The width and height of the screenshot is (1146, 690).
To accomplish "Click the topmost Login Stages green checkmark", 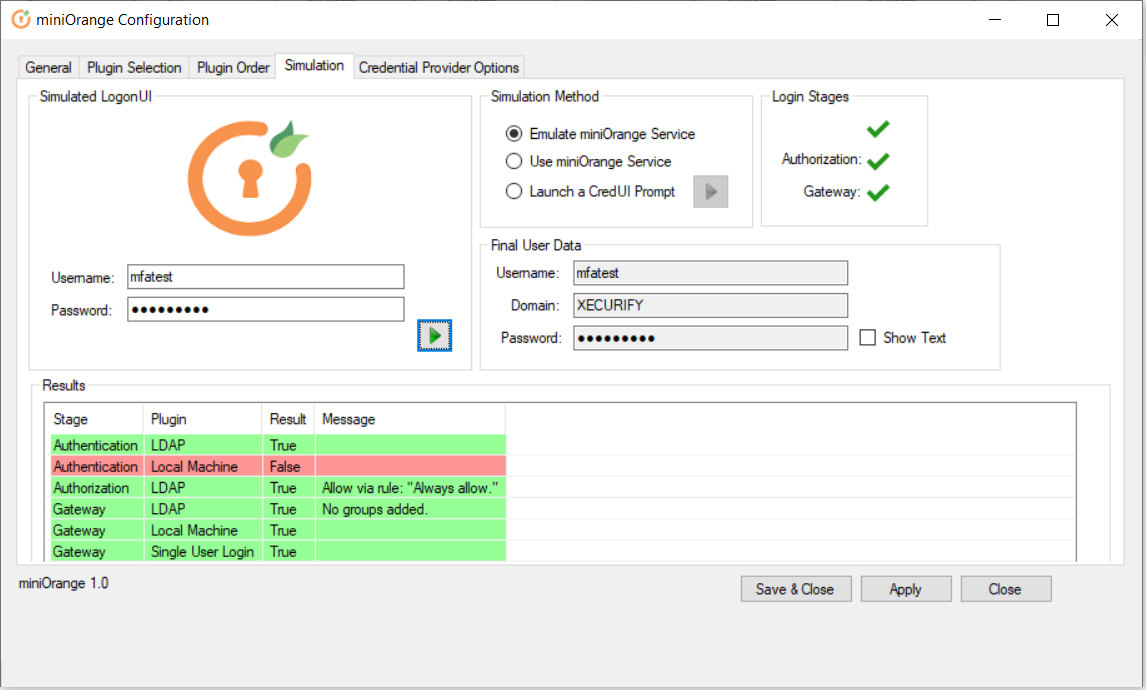I will pyautogui.click(x=878, y=129).
